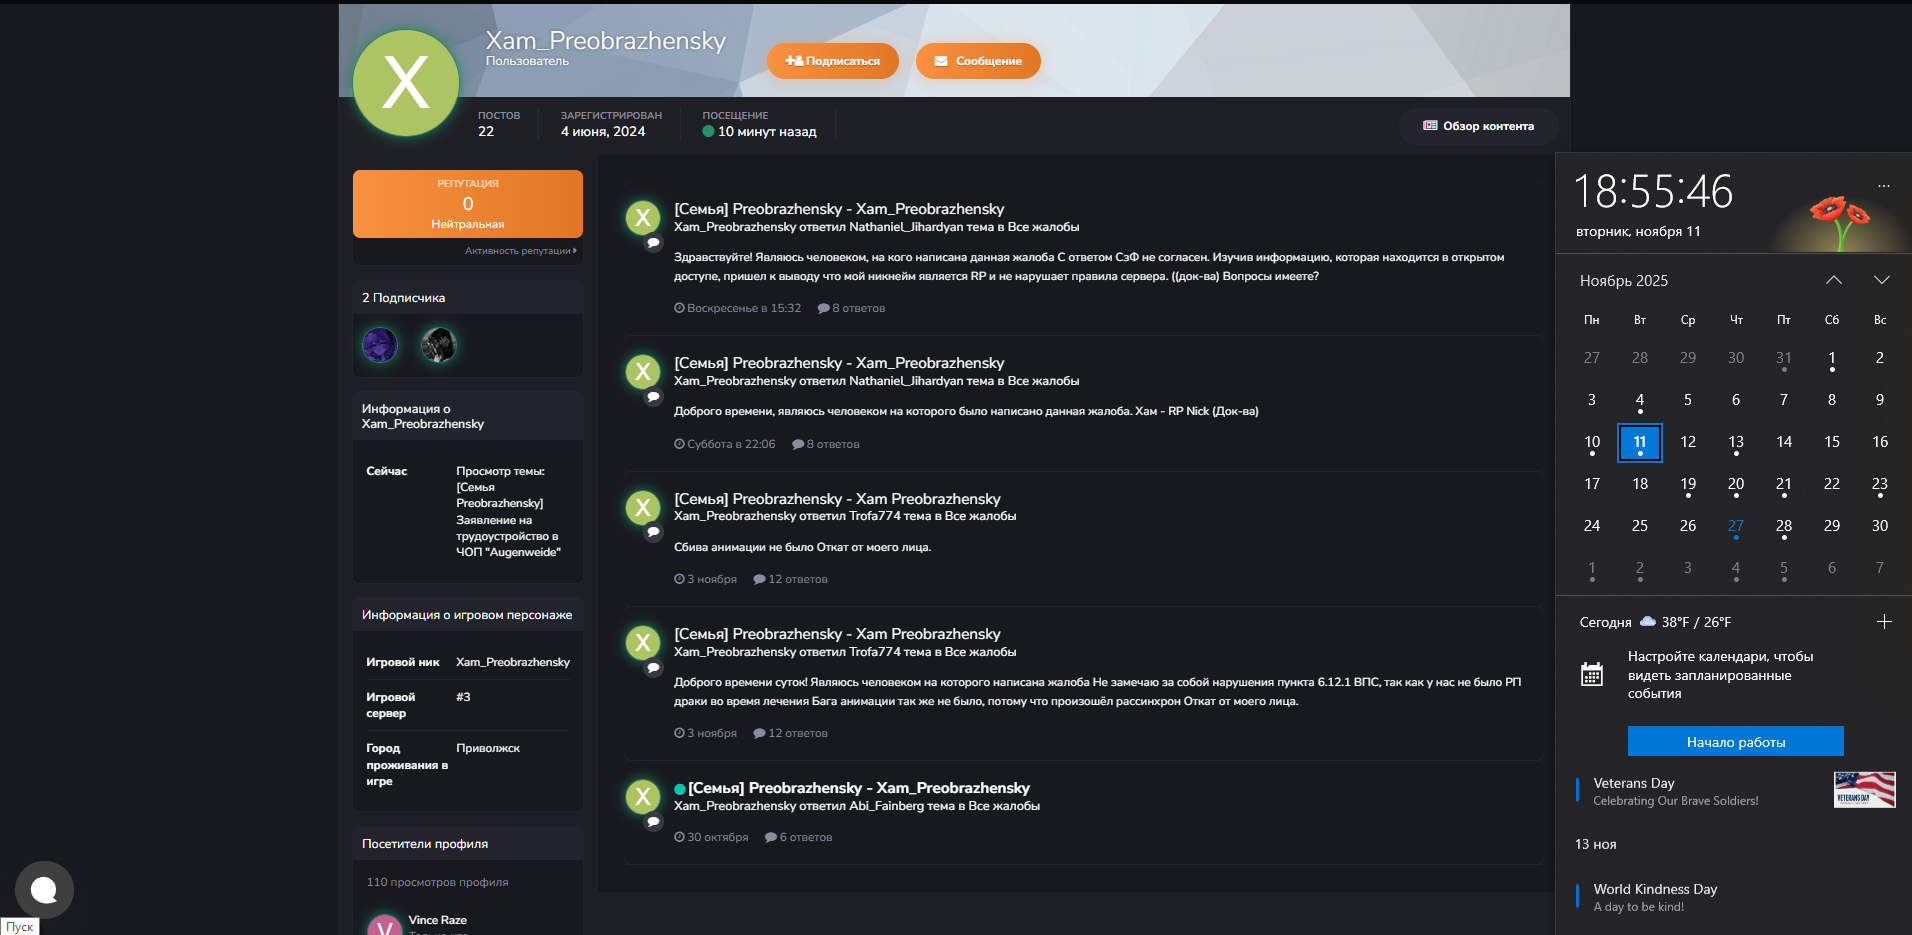
Task: Select November 11 in calendar
Action: (1640, 442)
